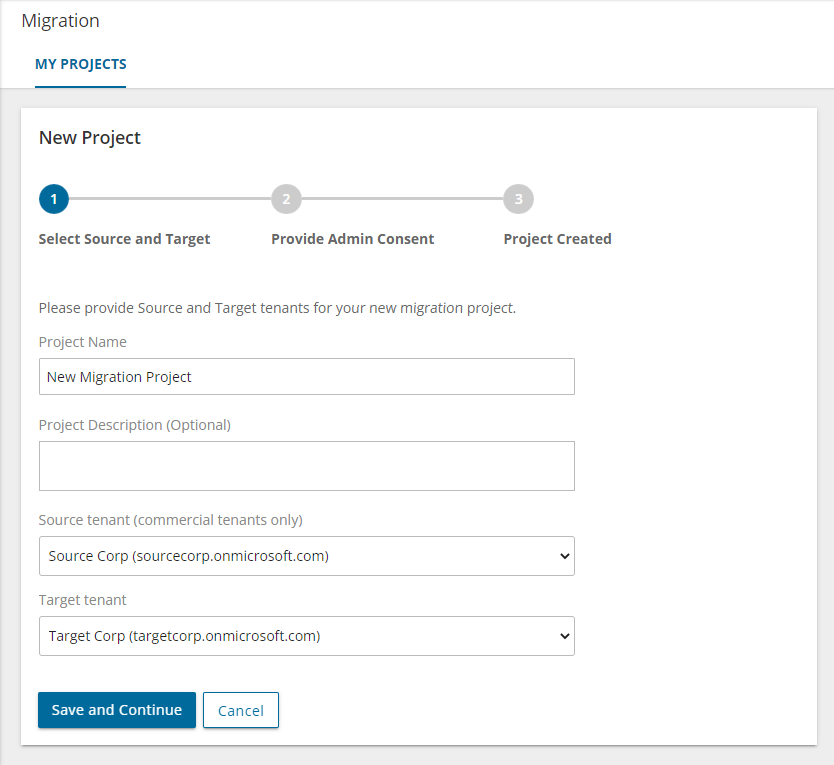Click the Save and Continue button
834x765 pixels.
tap(116, 710)
